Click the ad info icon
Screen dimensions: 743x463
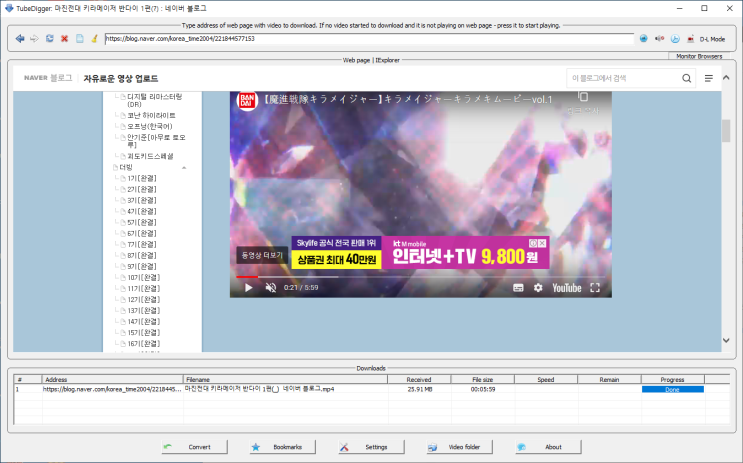[533, 243]
